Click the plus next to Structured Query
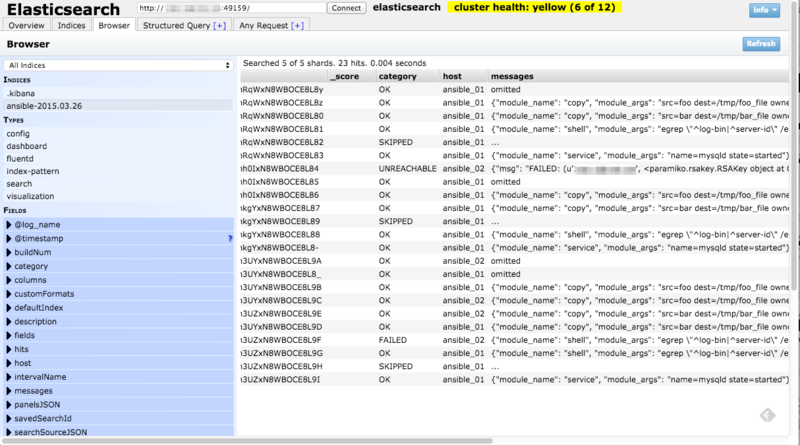Image resolution: width=800 pixels, height=445 pixels. pyautogui.click(x=219, y=26)
